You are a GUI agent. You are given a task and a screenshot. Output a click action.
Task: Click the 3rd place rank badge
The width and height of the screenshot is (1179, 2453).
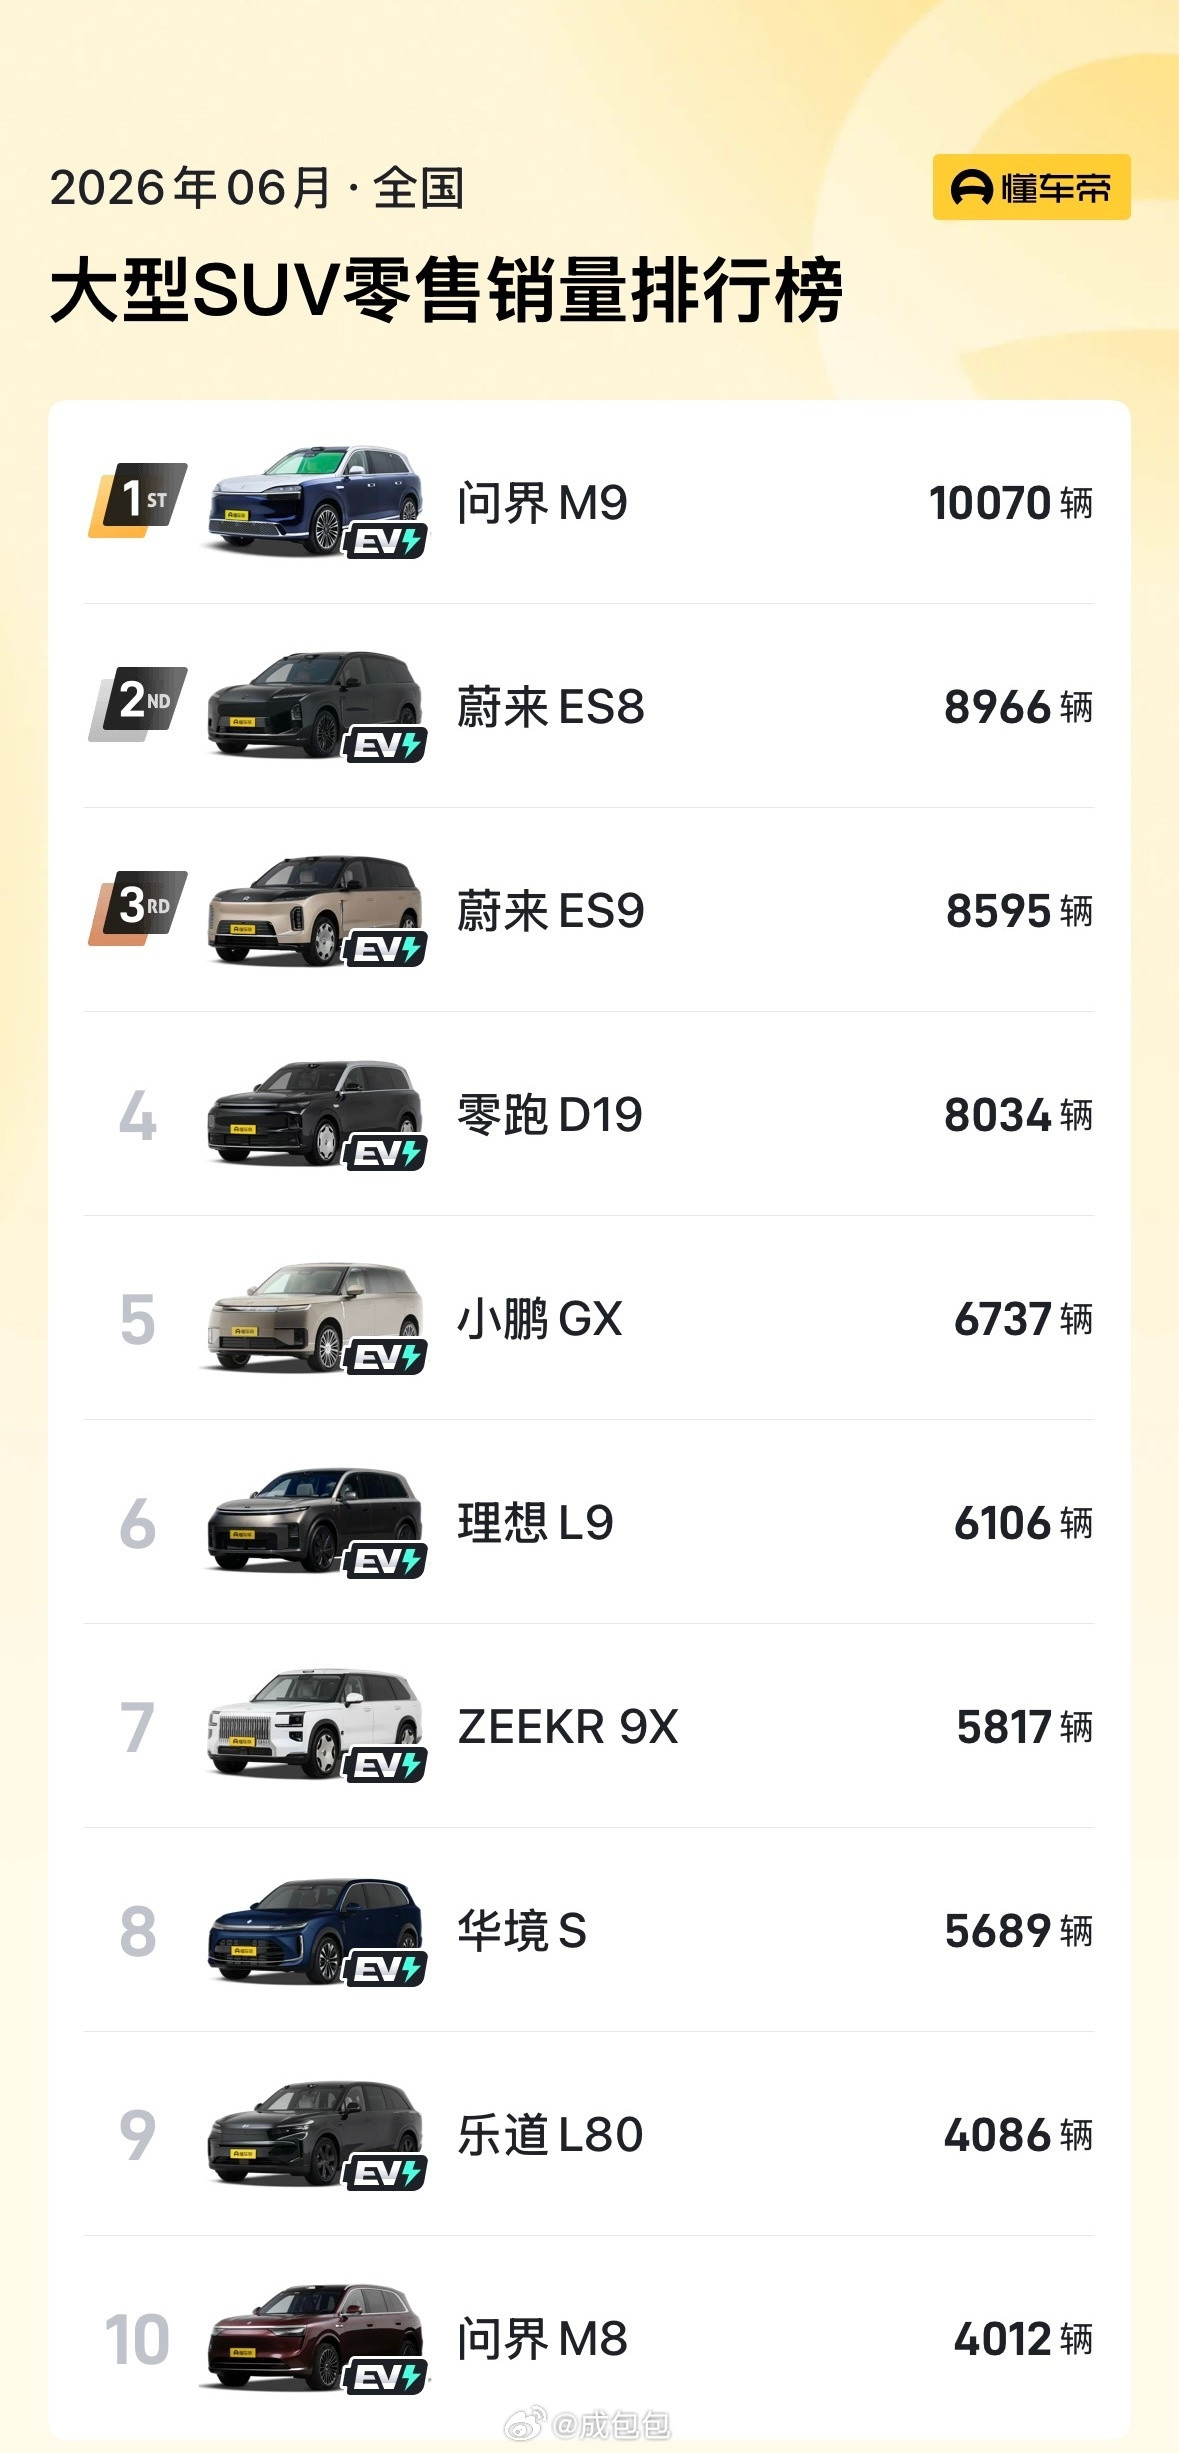(138, 908)
